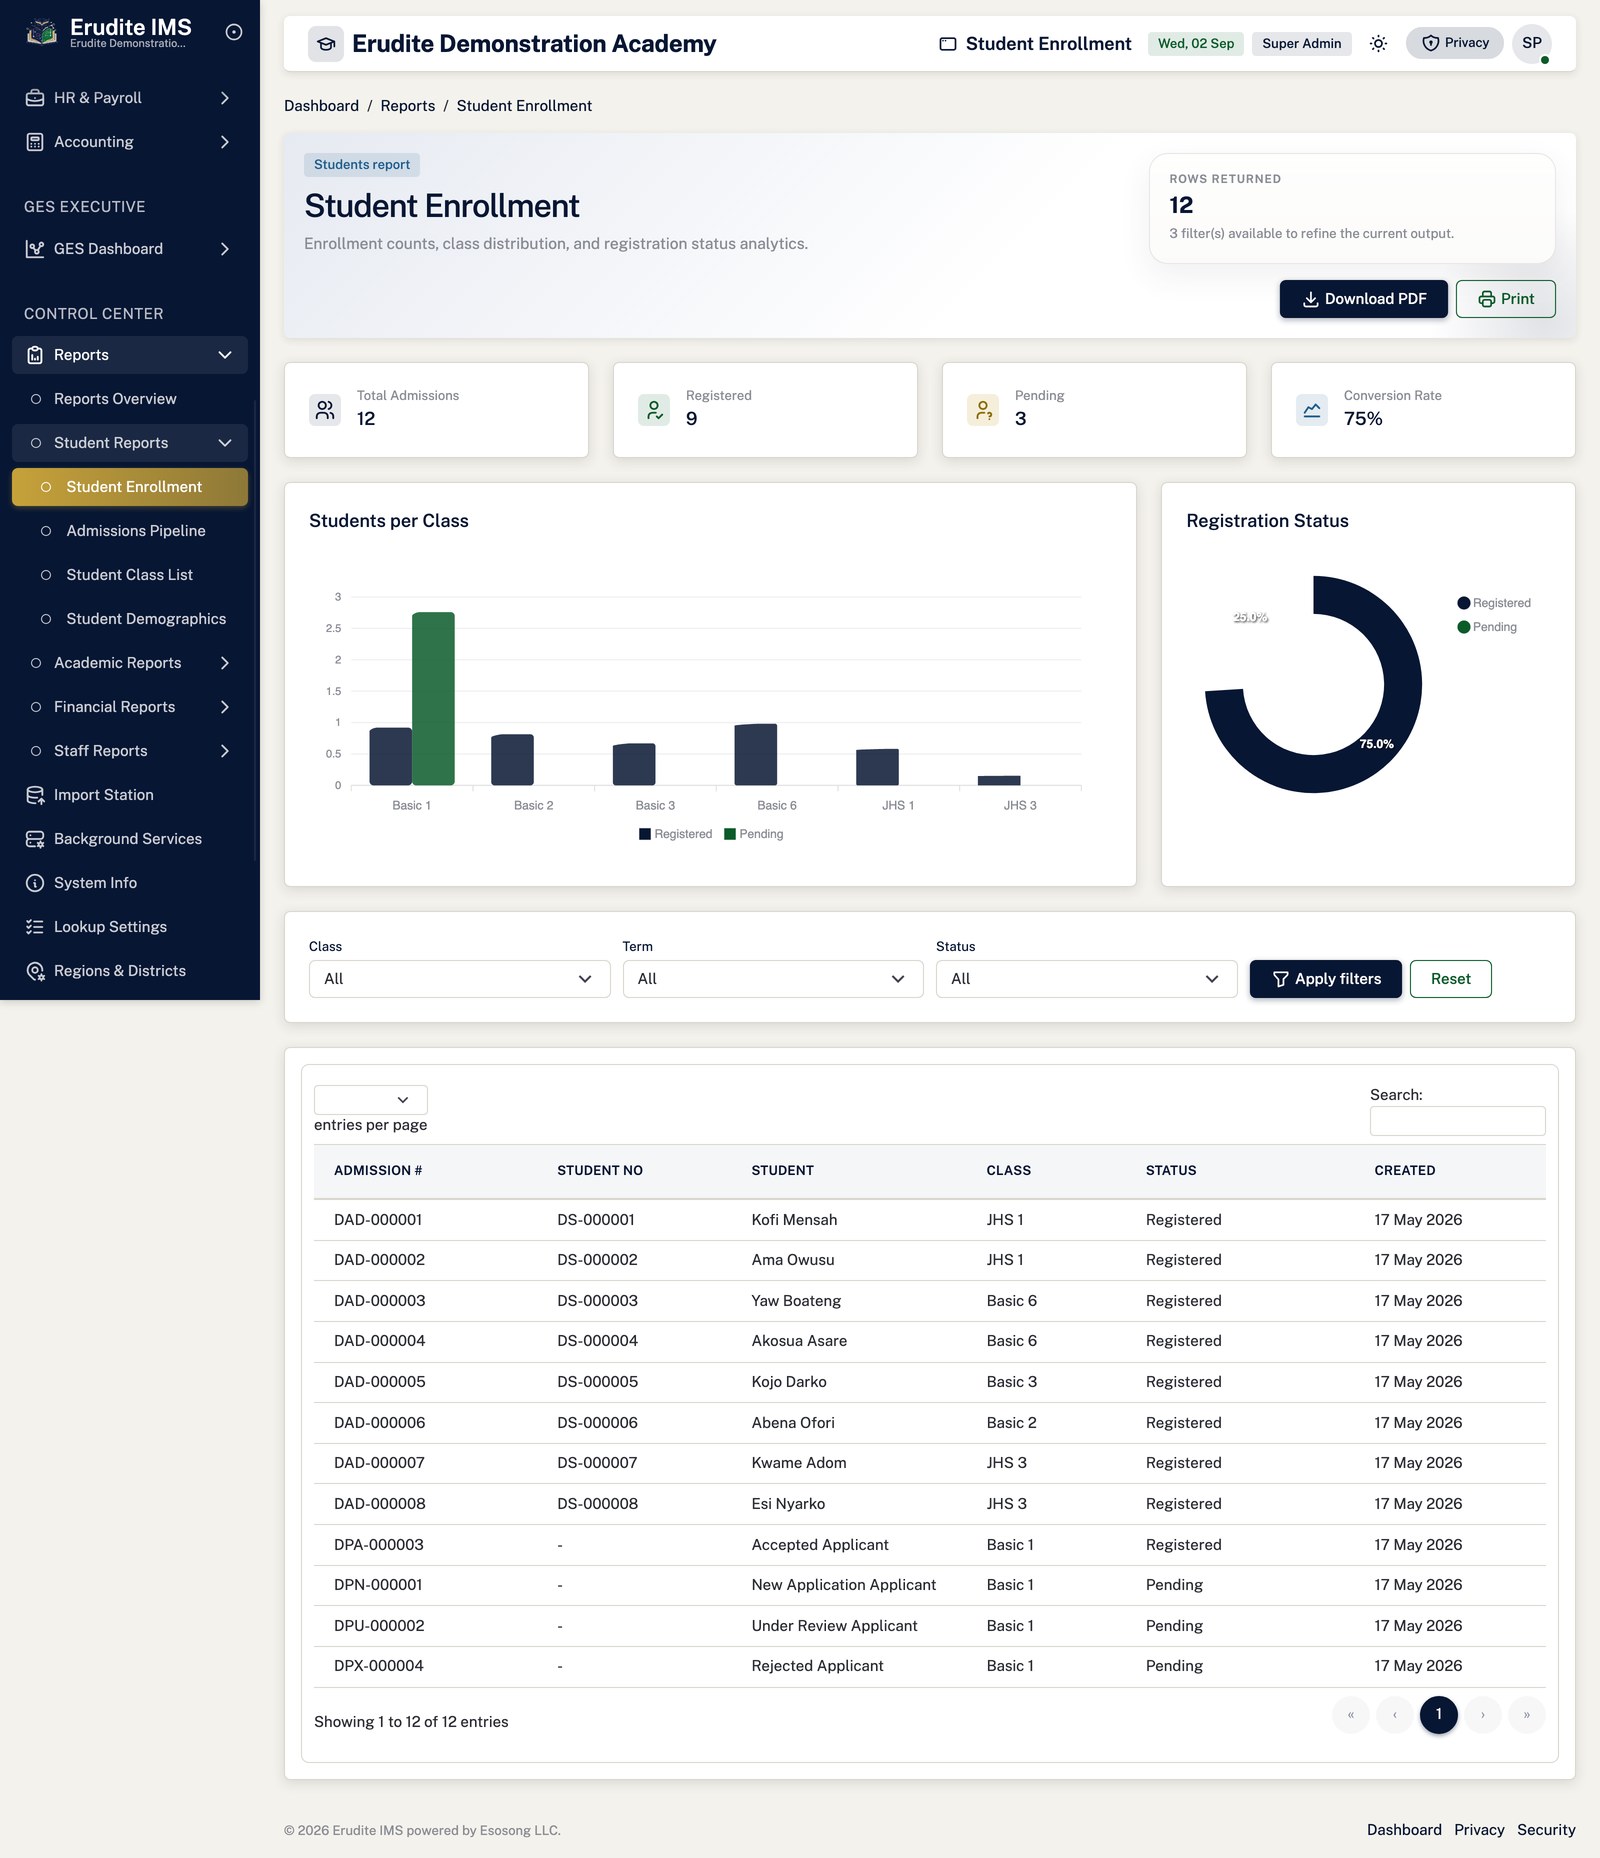Viewport: 1600px width, 1858px height.
Task: Open the SP user avatar menu
Action: [1532, 43]
